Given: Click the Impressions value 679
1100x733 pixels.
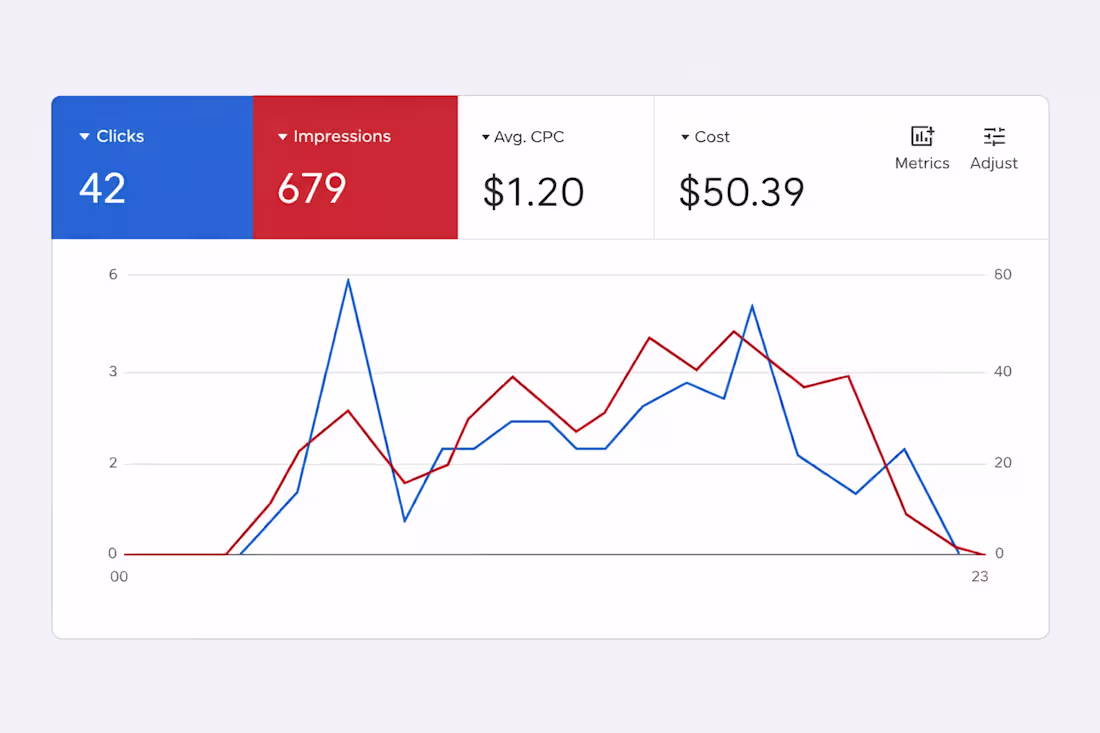Looking at the screenshot, I should coord(312,189).
